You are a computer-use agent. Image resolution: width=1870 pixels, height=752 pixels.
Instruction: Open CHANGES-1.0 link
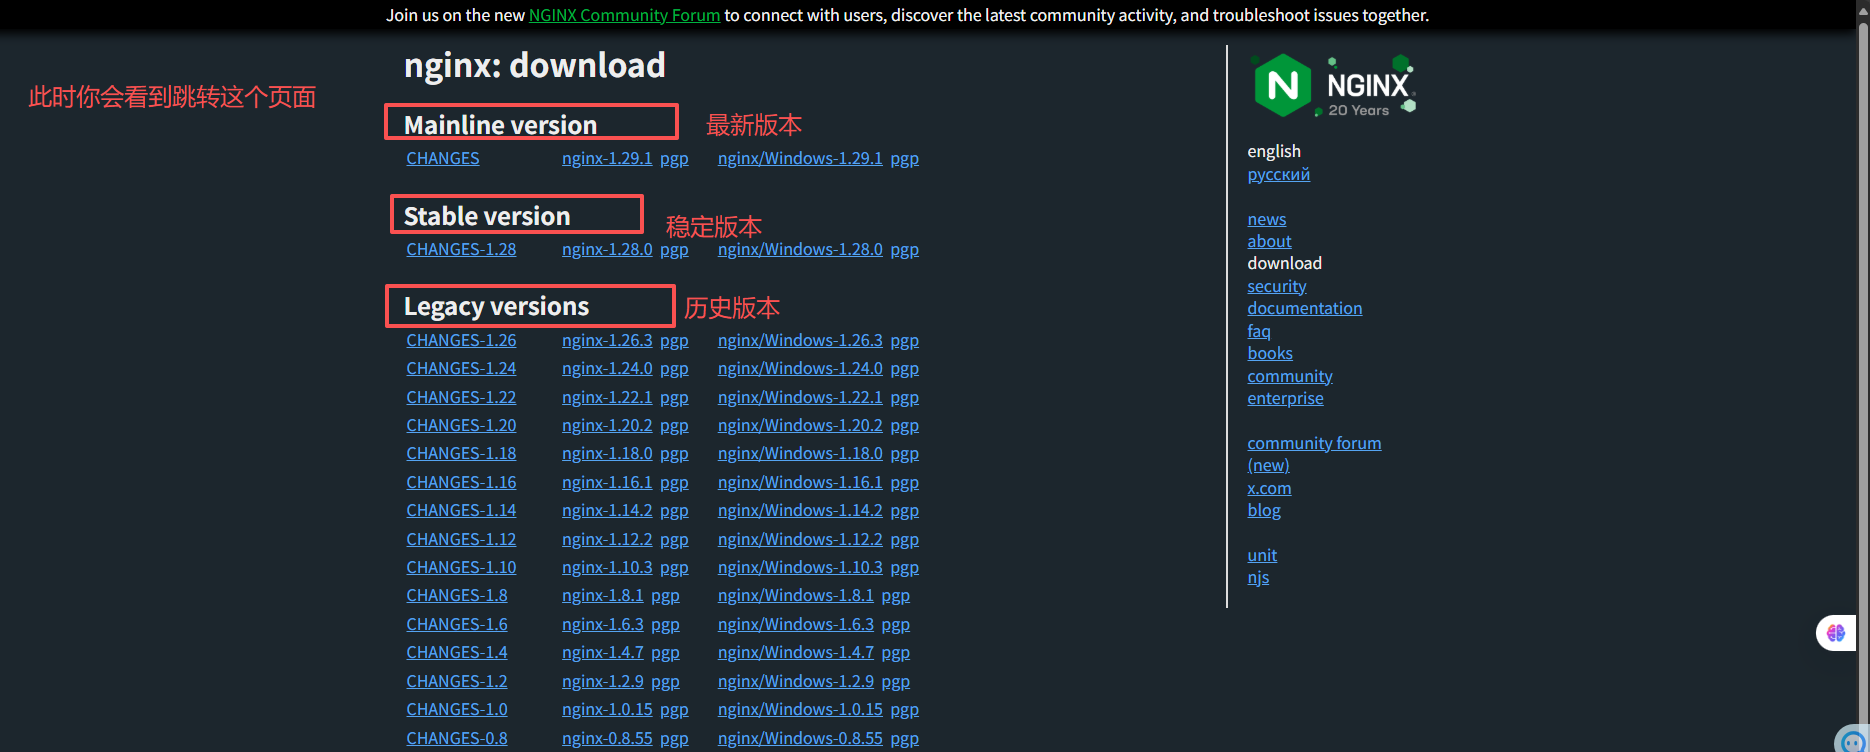(457, 709)
